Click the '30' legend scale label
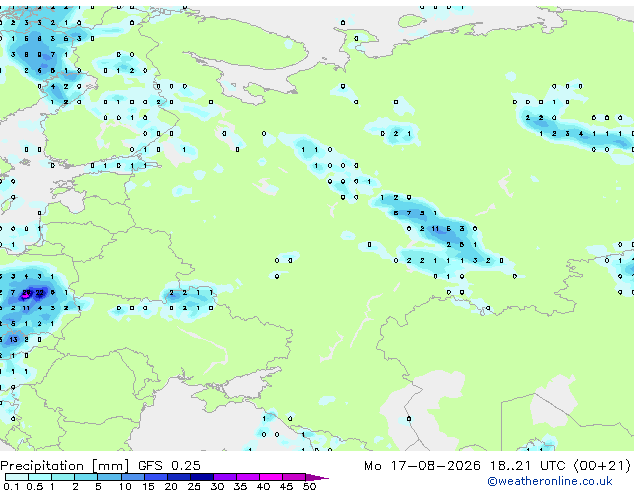Screen dimensions: 634x490 pos(217,486)
